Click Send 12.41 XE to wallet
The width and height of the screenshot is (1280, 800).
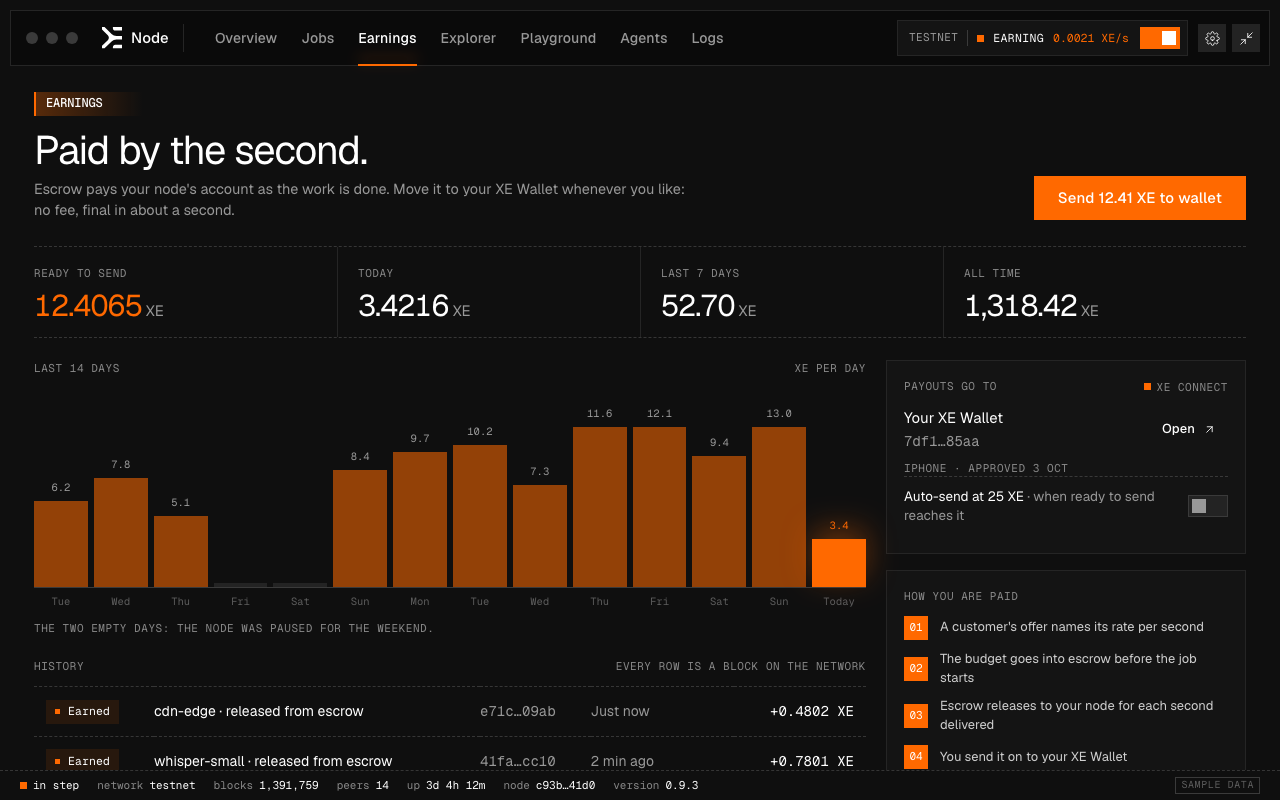(1140, 198)
